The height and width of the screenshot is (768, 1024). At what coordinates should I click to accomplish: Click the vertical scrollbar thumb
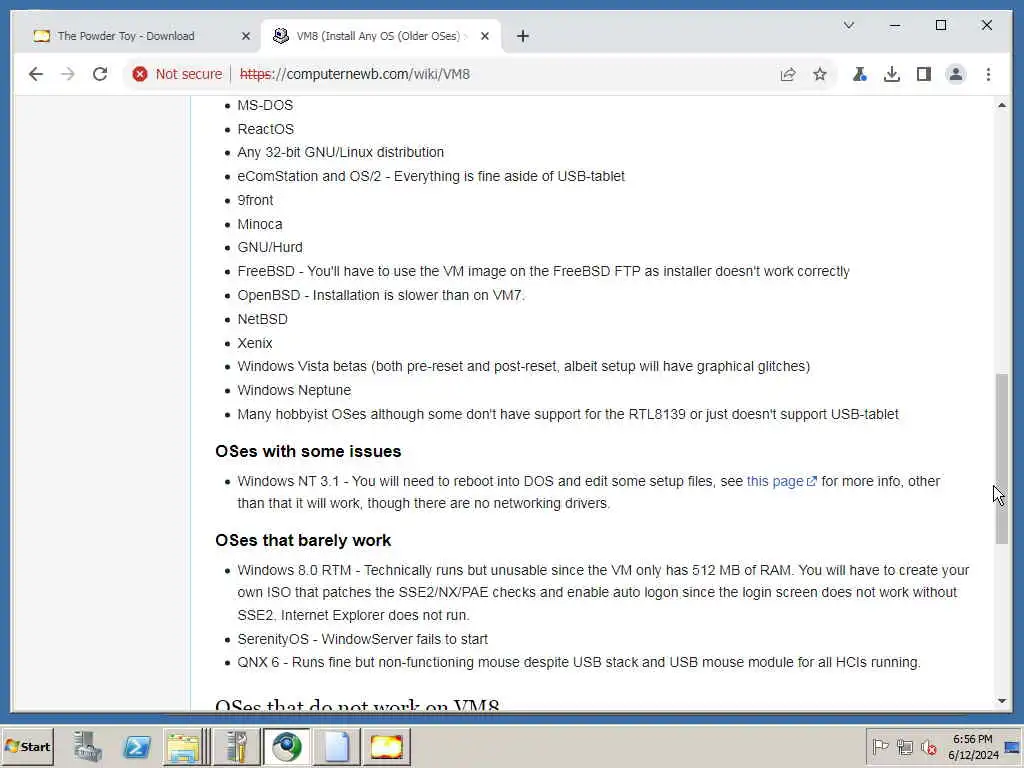1002,458
